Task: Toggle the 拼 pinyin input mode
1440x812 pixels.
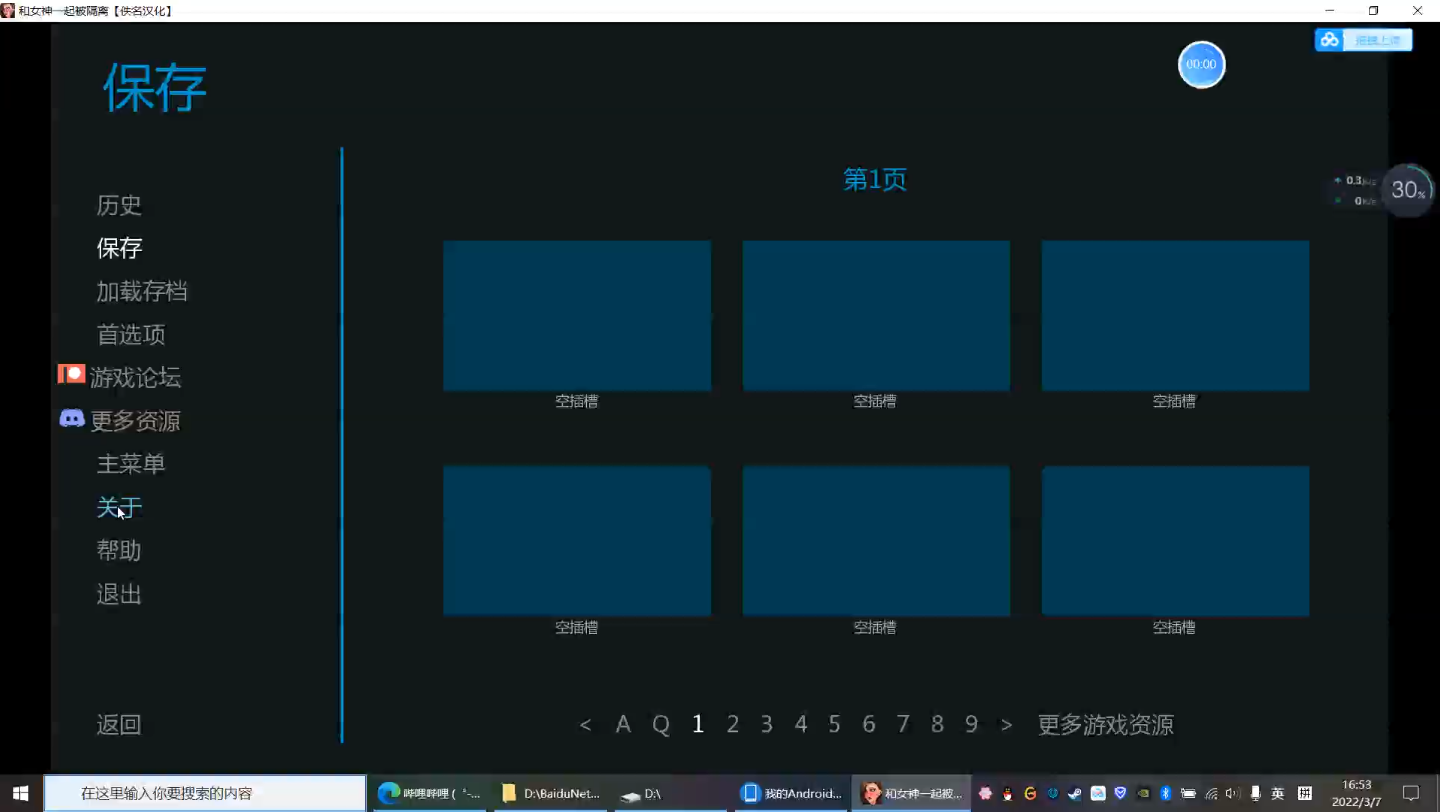Action: pyautogui.click(x=1305, y=794)
